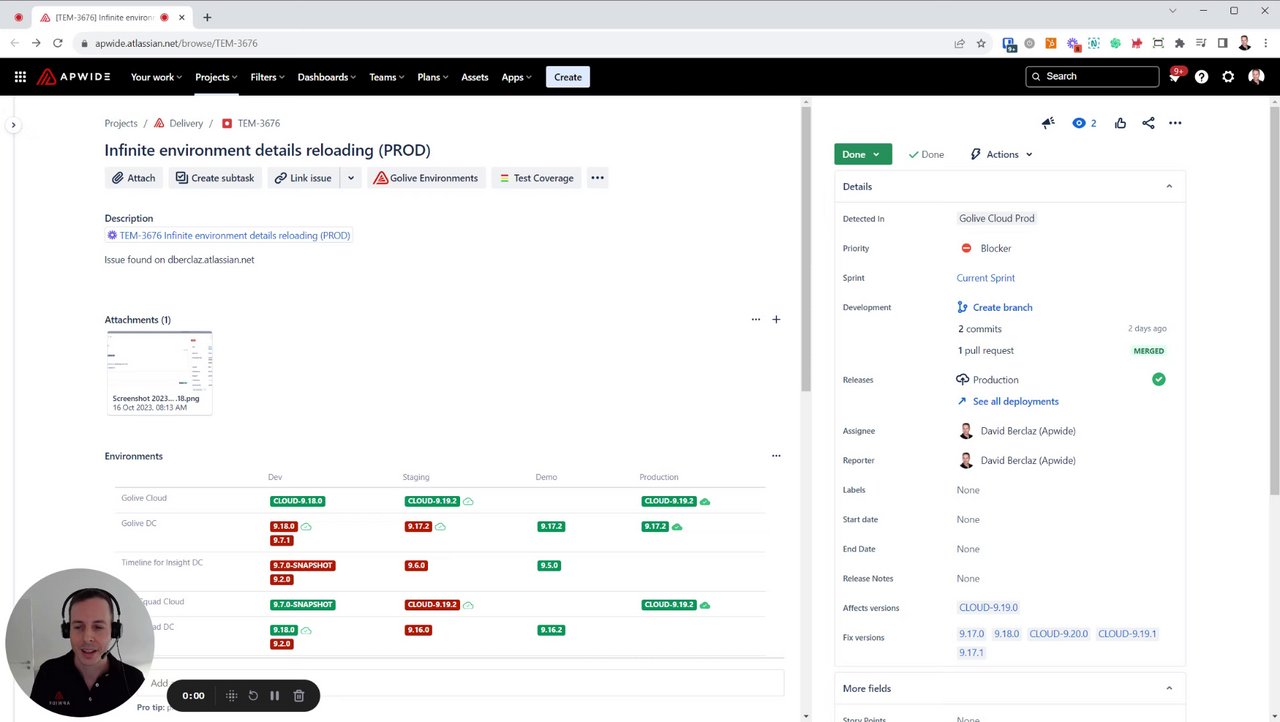Click the recording restart icon

click(x=253, y=696)
